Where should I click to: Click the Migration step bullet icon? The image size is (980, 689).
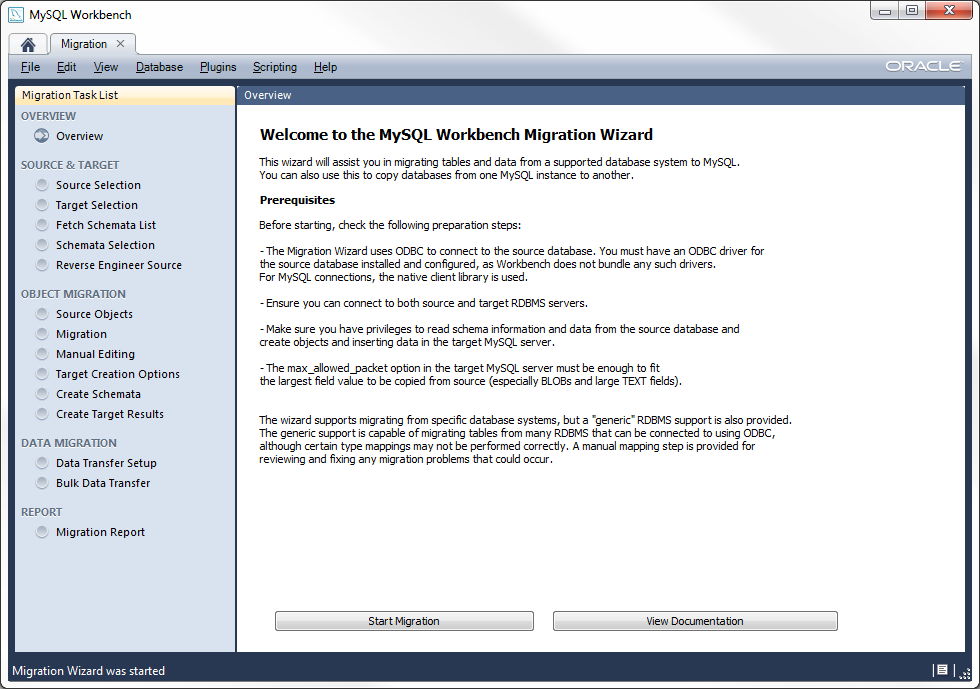pyautogui.click(x=42, y=333)
